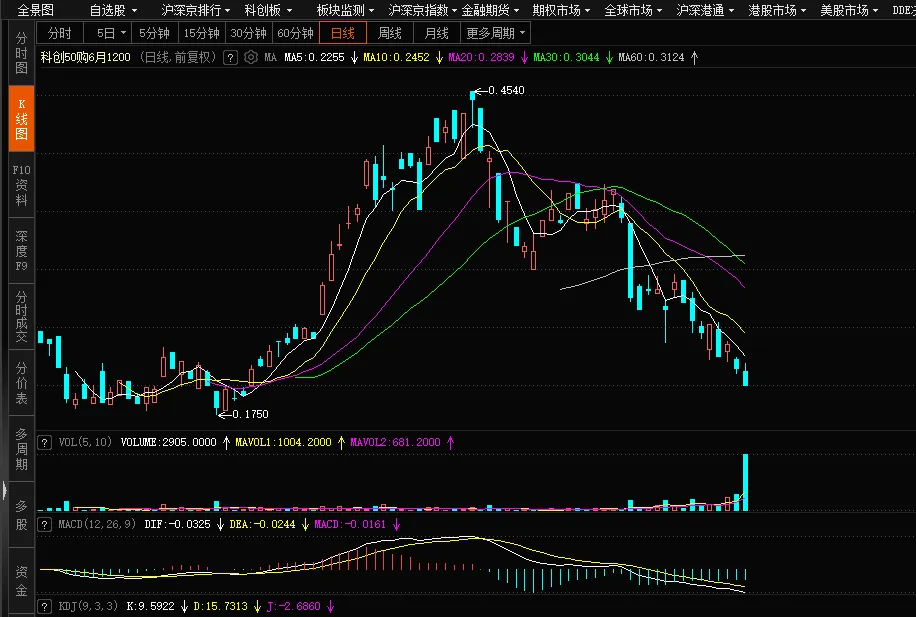
Task: Click the MACD indicator help question mark
Action: (44, 524)
